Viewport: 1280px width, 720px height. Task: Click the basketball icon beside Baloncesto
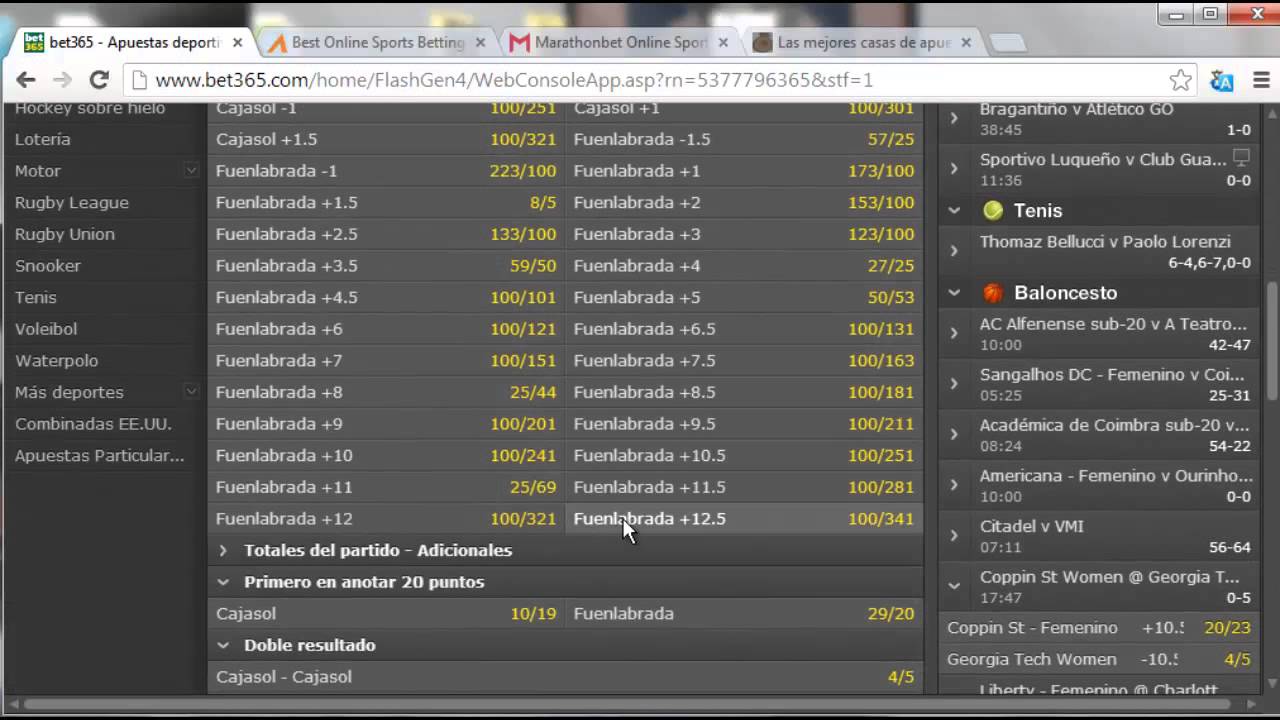pyautogui.click(x=993, y=293)
